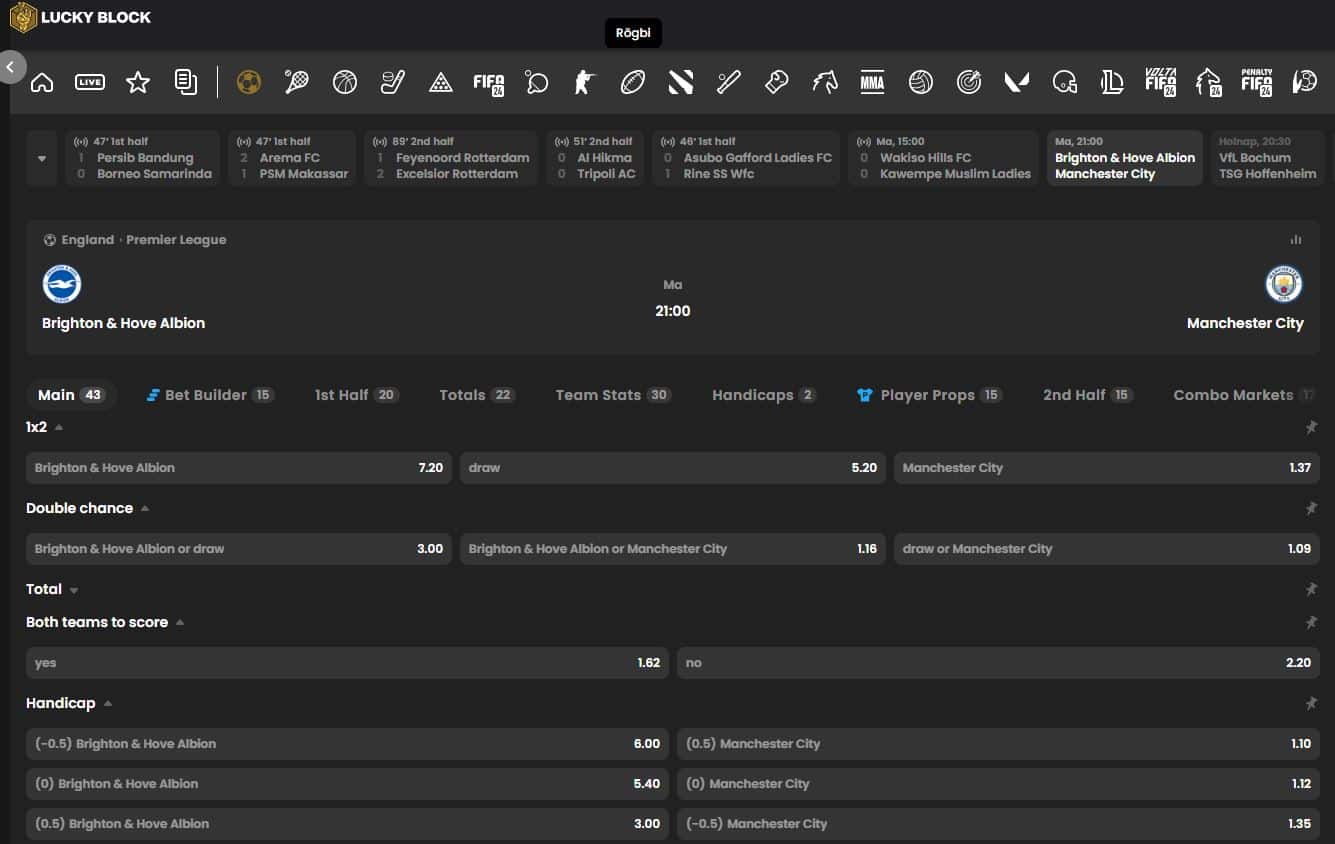
Task: Bet on draw at 5.20
Action: tap(673, 468)
